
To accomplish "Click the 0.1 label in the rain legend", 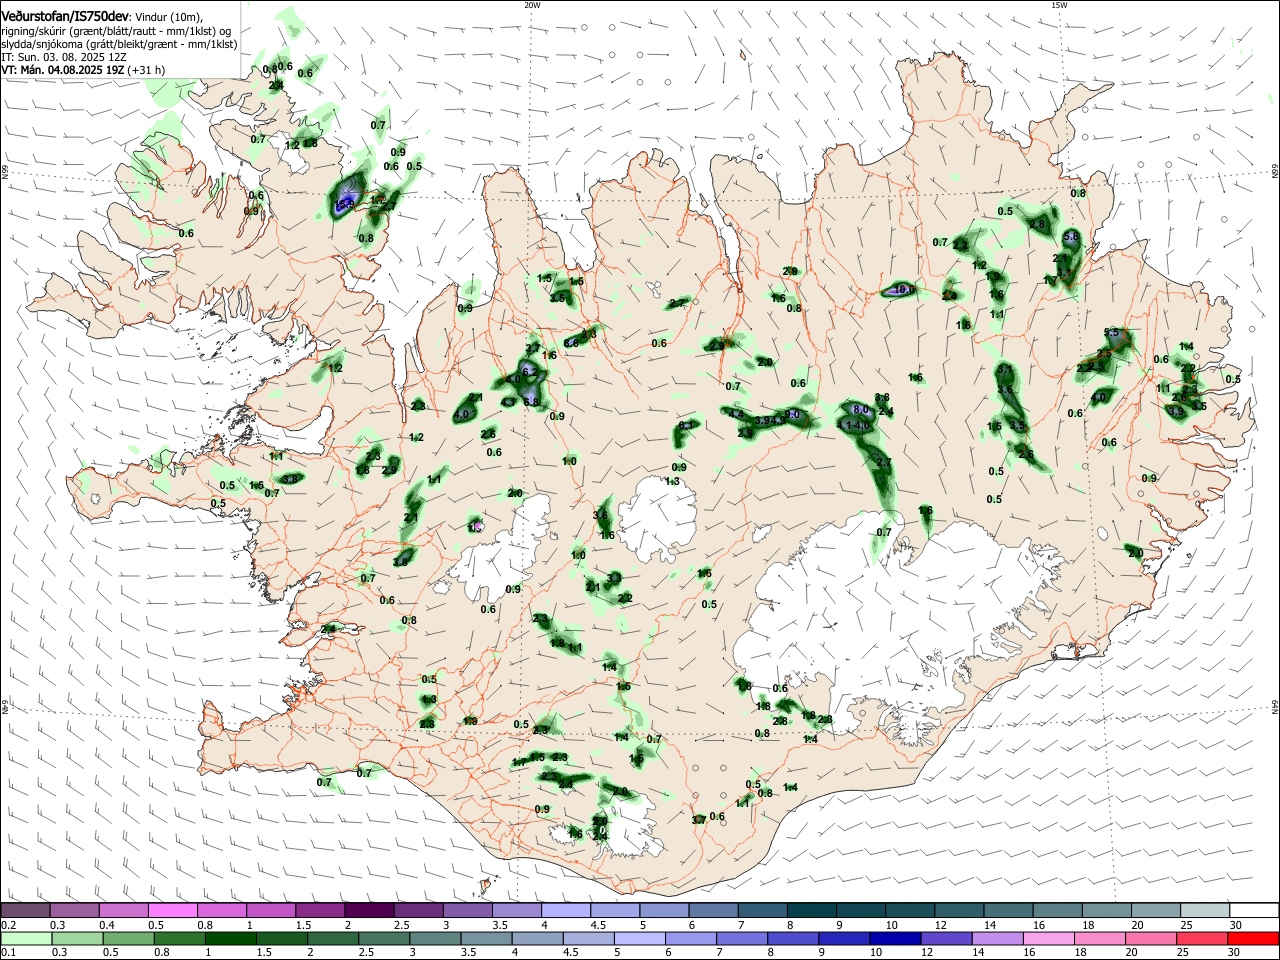I will [x=9, y=953].
